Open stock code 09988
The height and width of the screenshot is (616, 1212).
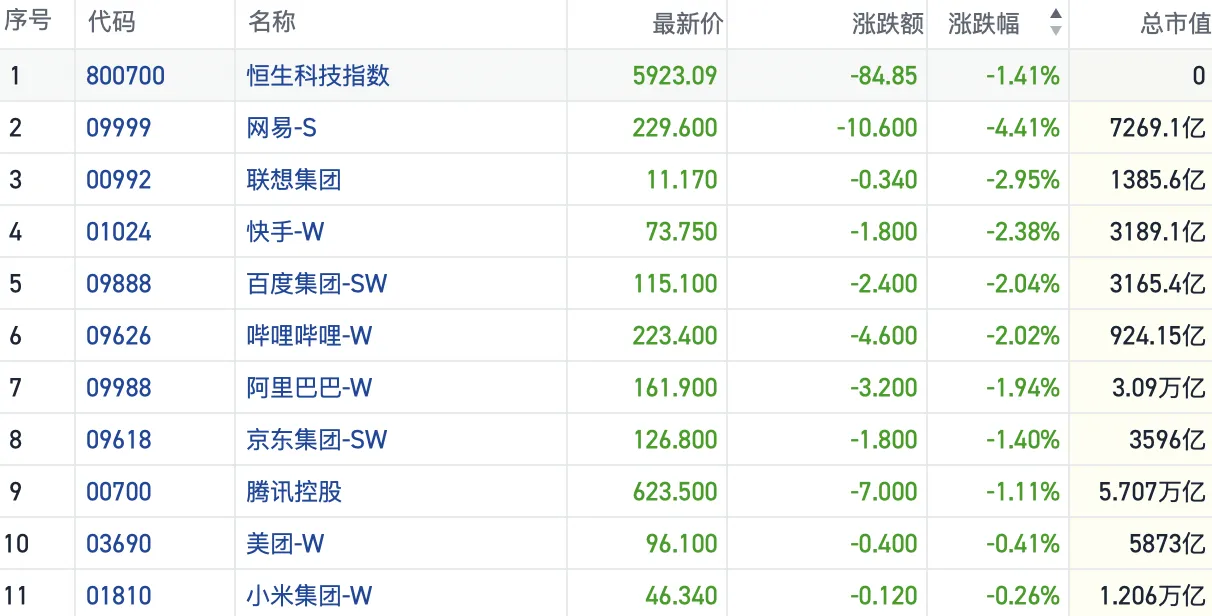pos(119,388)
